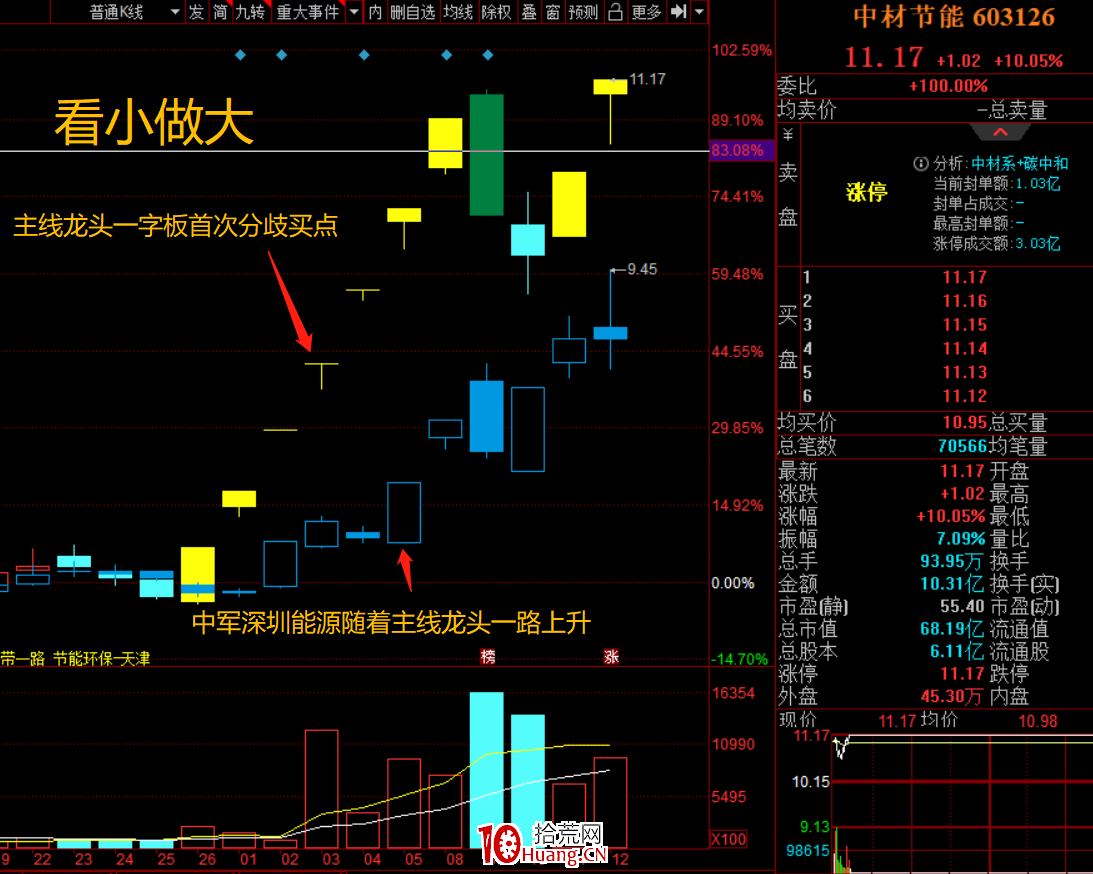The width and height of the screenshot is (1093, 874).
Task: Click bid level 3 price 11.15
Action: 965,325
